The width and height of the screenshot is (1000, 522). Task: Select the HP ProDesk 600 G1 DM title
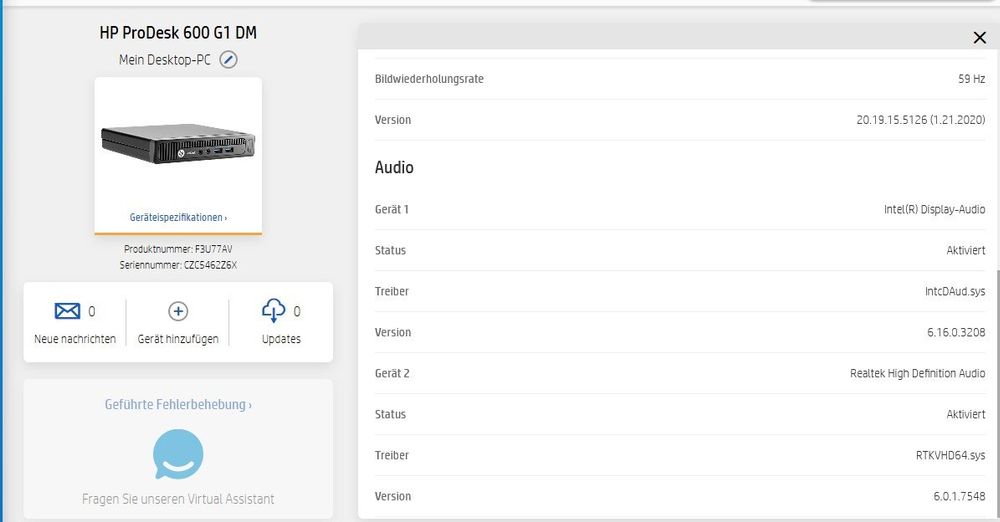tap(178, 33)
